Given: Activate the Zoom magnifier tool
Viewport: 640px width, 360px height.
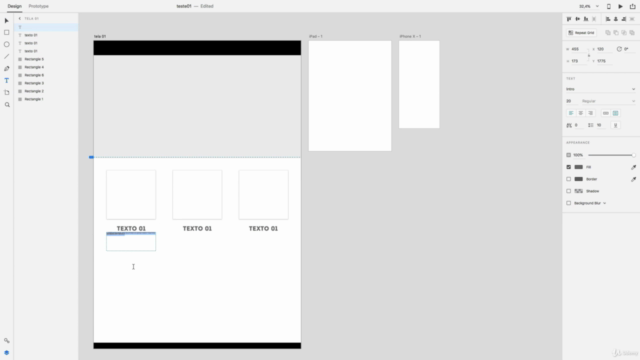Looking at the screenshot, I should (7, 105).
